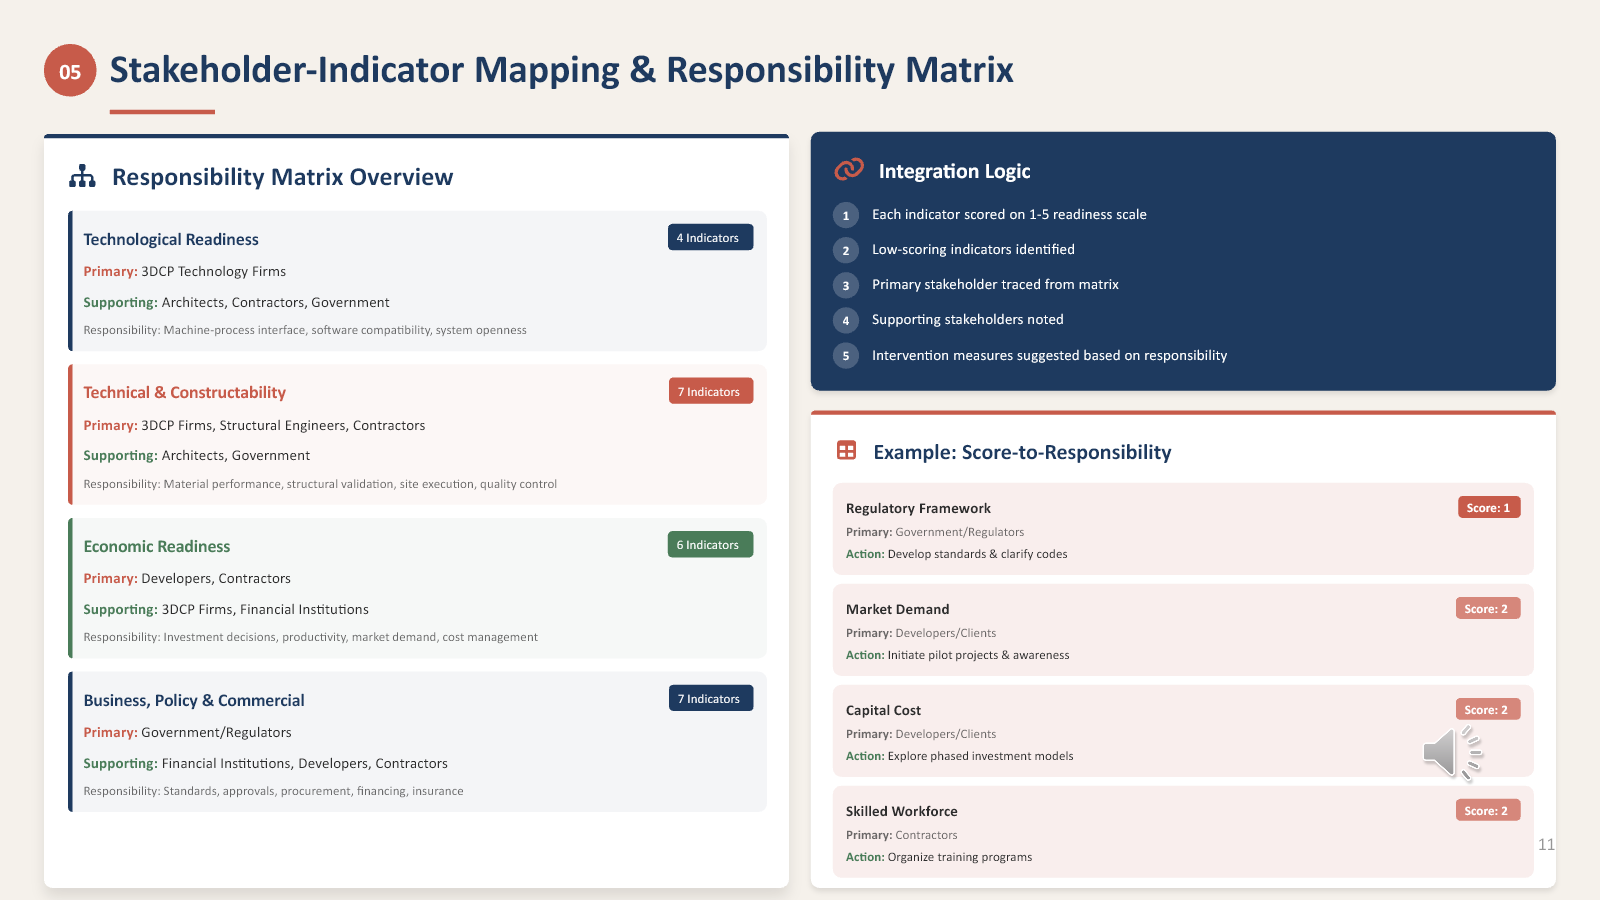
Task: Click the slide title Stakeholder-Indicator Mapping & Responsibility Matrix
Action: click(x=561, y=70)
